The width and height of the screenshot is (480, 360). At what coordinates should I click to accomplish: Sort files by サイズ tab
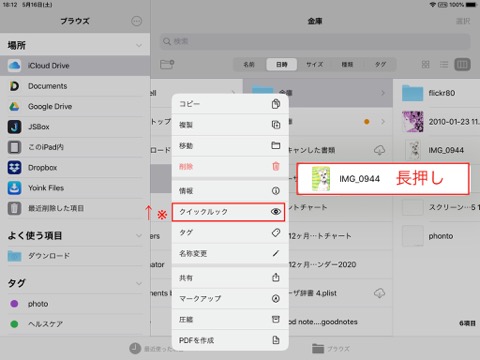point(314,64)
